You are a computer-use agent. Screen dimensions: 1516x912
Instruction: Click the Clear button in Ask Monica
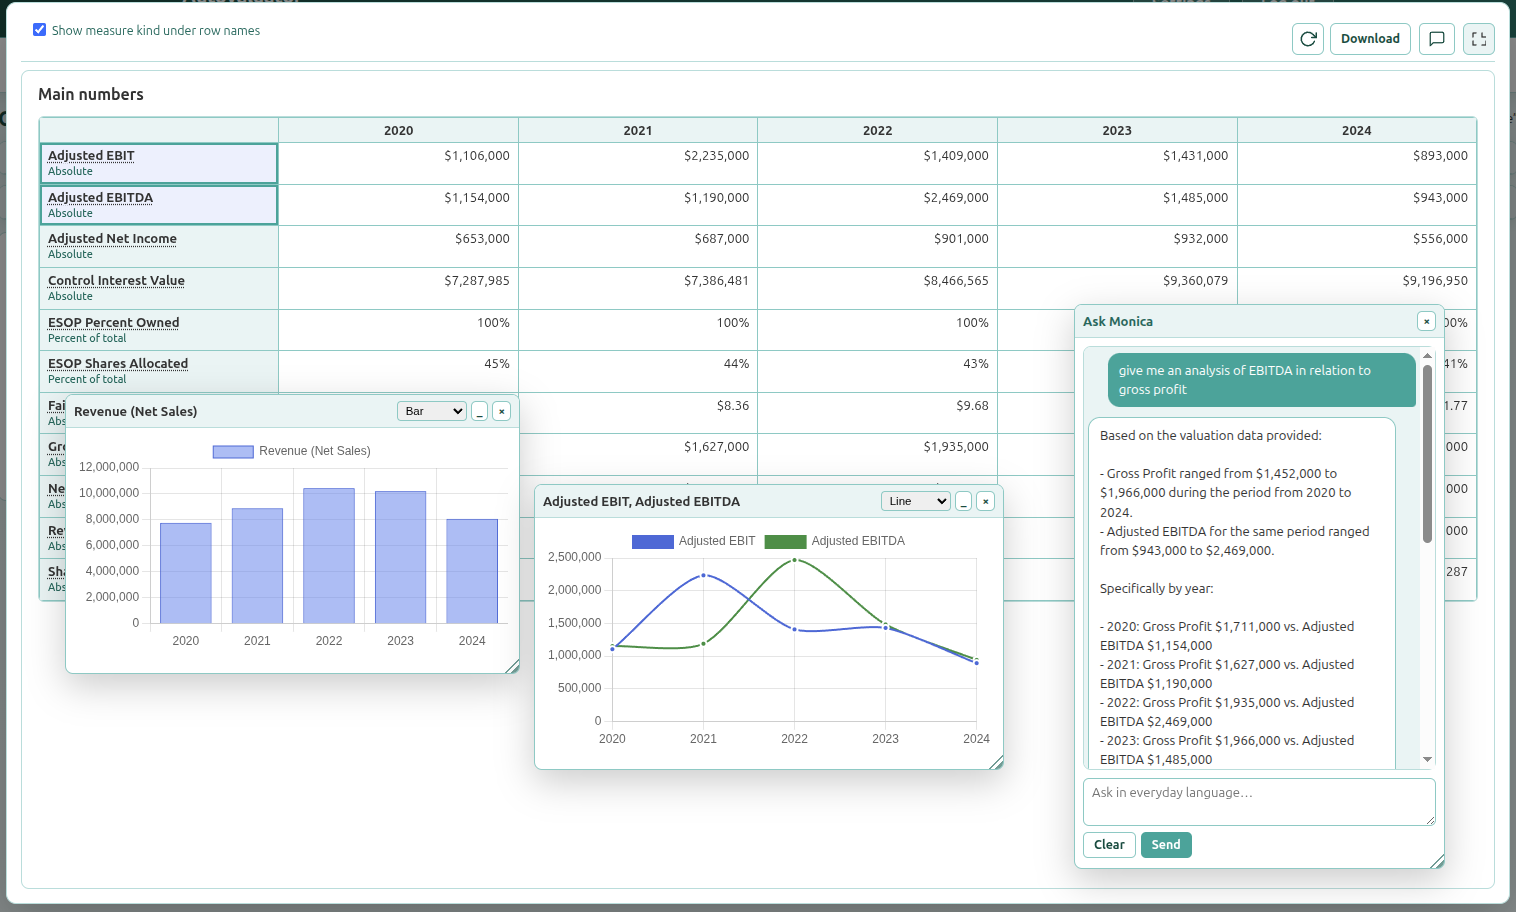click(1109, 845)
